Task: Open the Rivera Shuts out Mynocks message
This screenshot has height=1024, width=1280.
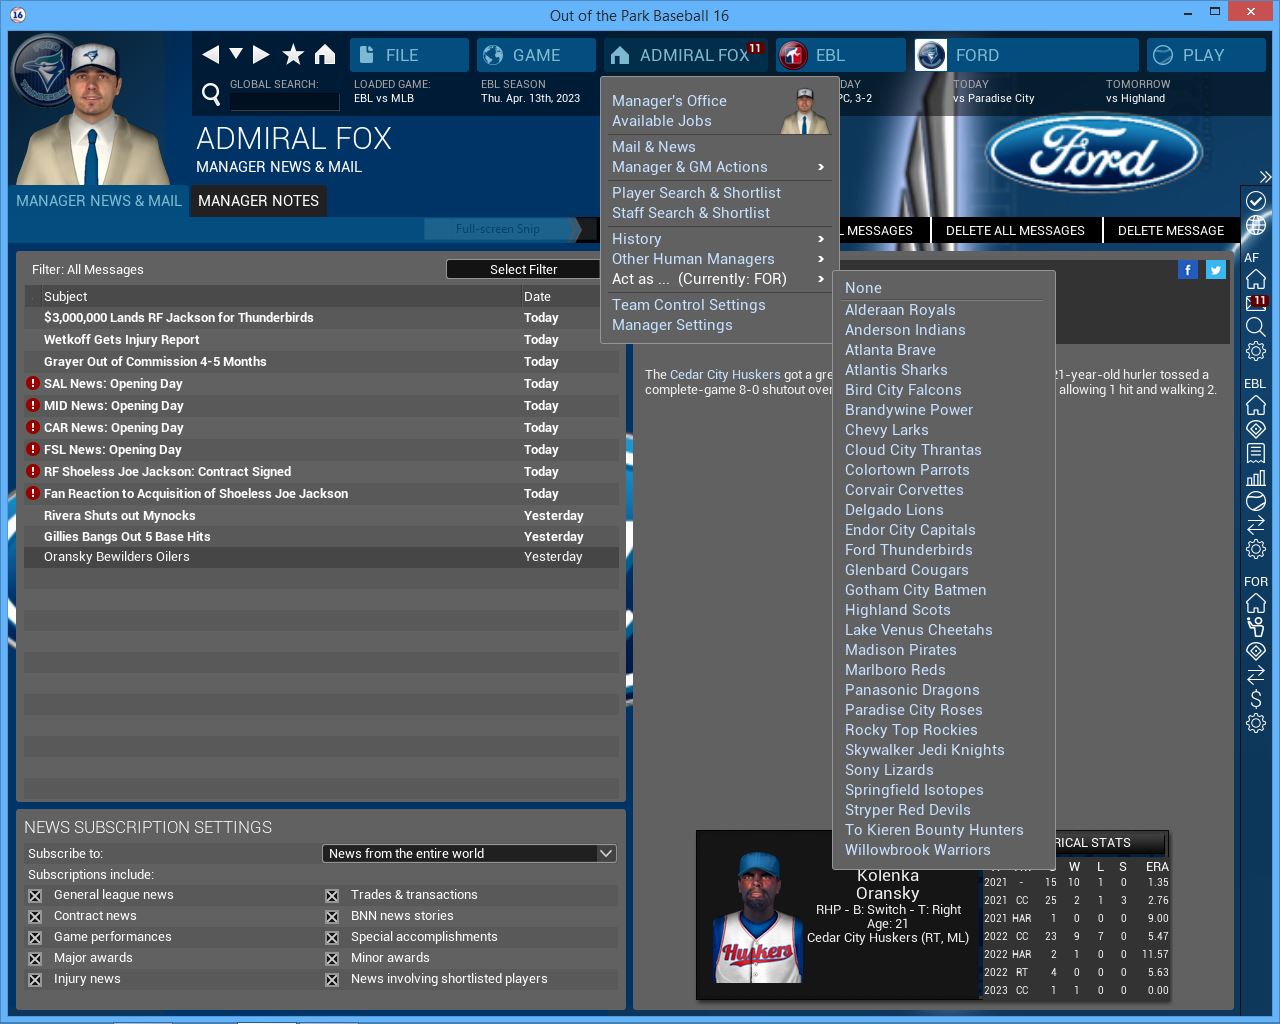Action: [120, 516]
